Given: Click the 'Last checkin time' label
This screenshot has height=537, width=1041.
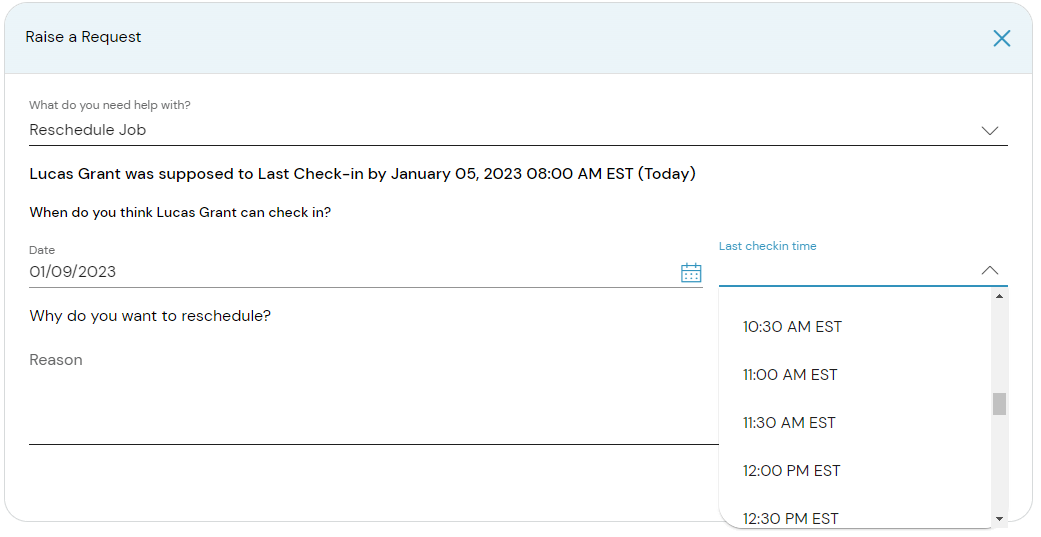Looking at the screenshot, I should (x=767, y=246).
